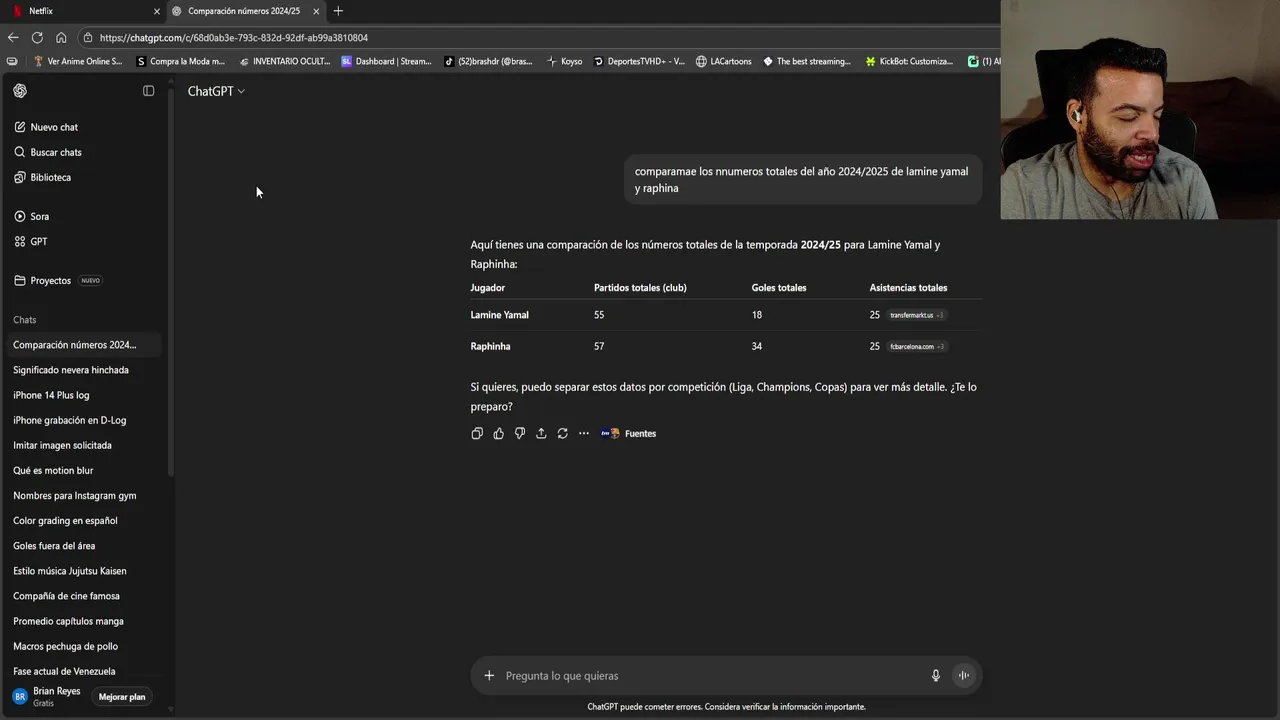
Task: Click the 'Lamine Yamal' table cell
Action: [x=500, y=315]
